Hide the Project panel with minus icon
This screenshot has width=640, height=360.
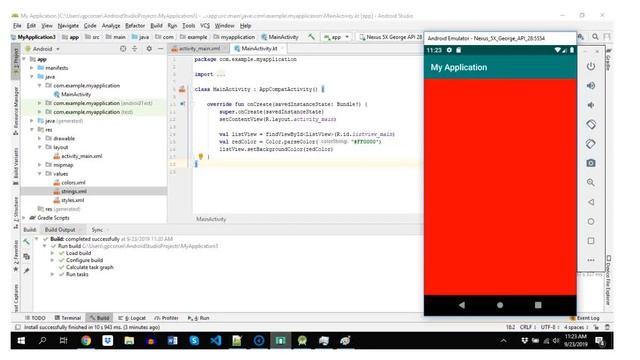coord(160,49)
